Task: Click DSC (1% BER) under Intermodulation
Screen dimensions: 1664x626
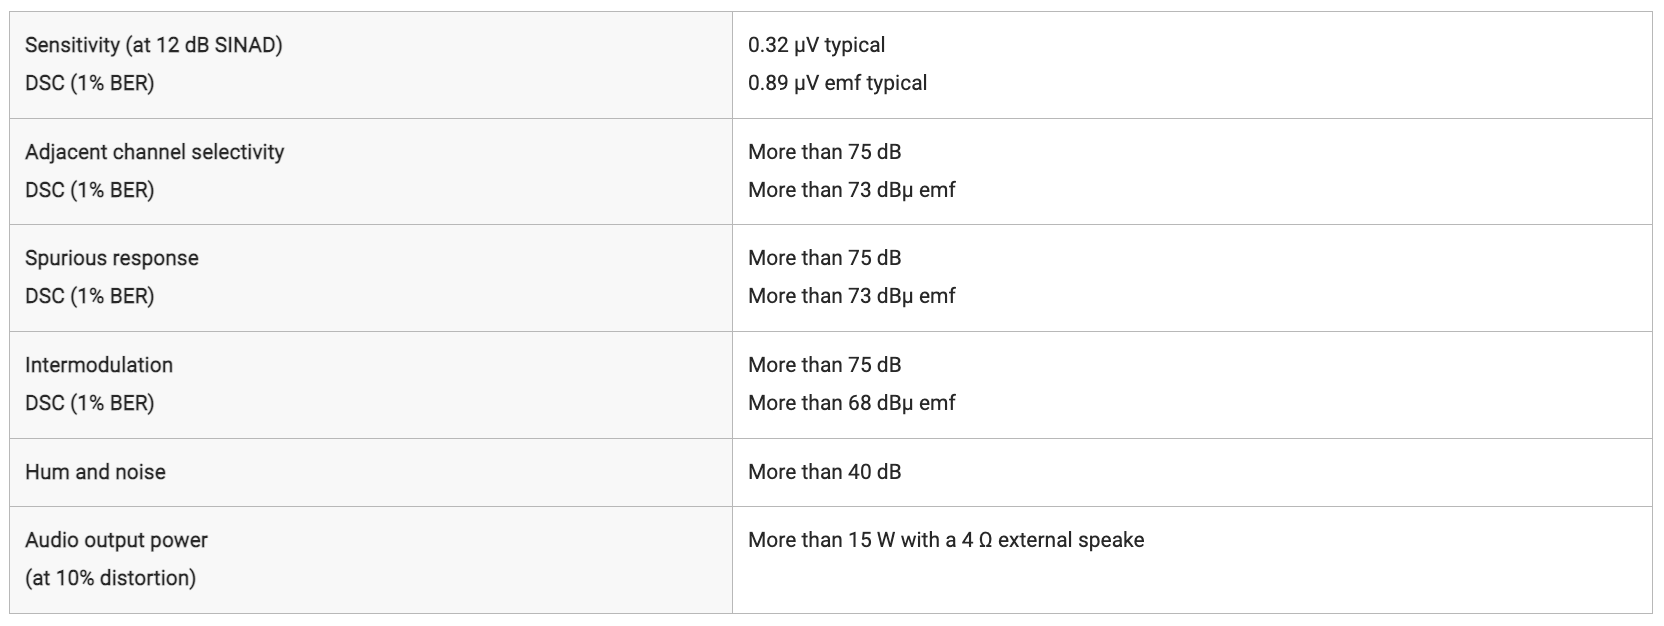Action: [x=90, y=403]
